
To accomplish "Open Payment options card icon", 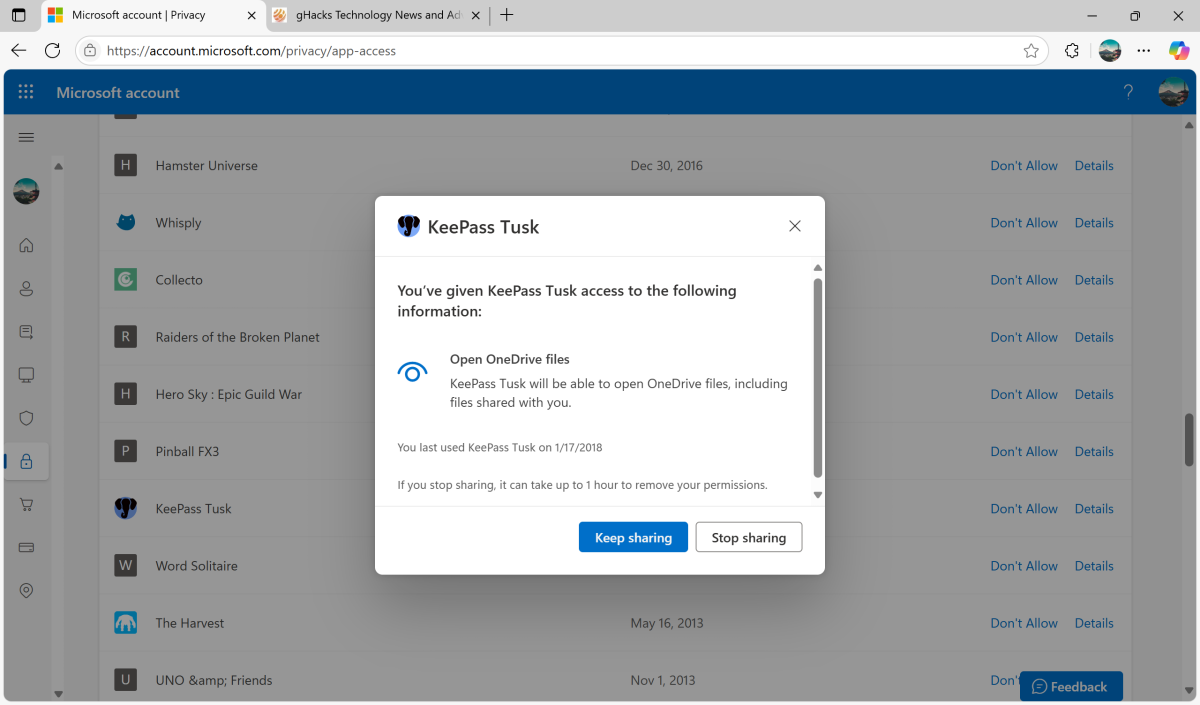I will [x=26, y=547].
